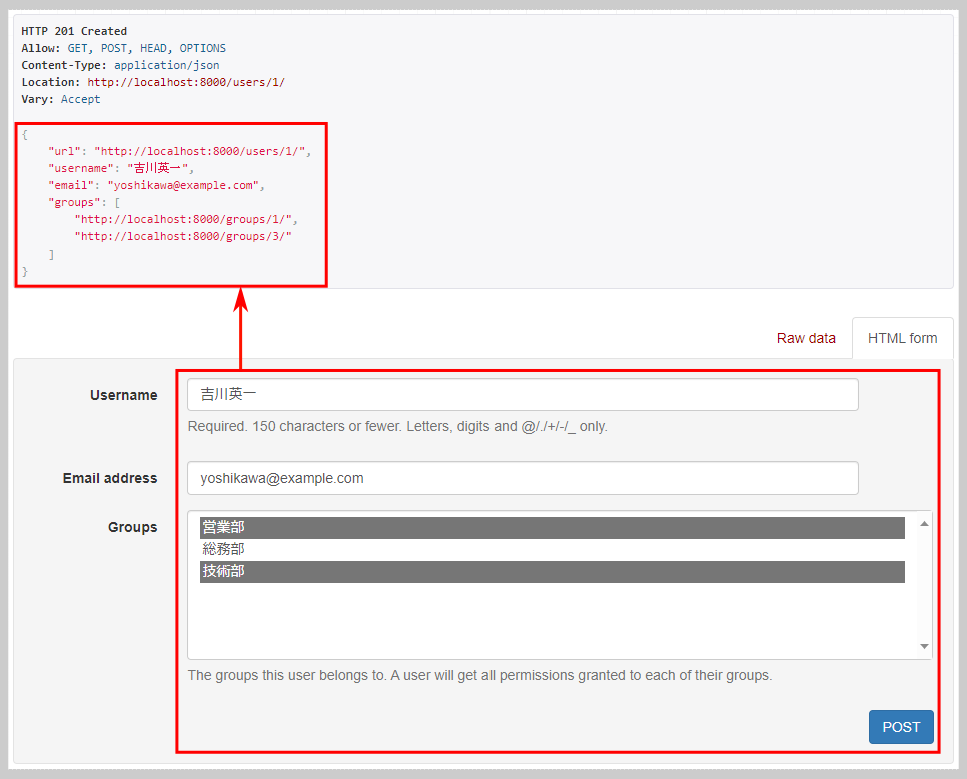Viewport: 967px width, 779px height.
Task: Select 技術部 in the Groups list
Action: point(552,571)
